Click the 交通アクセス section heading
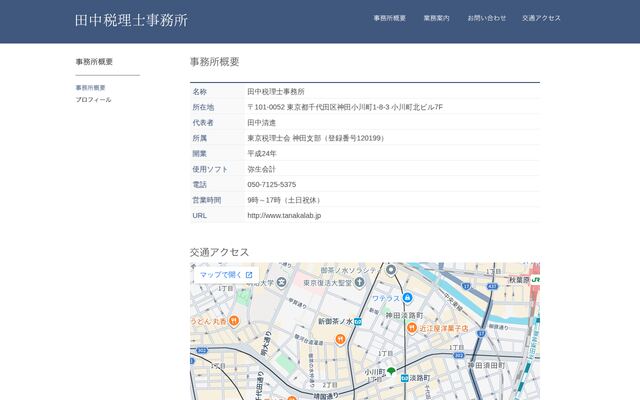Viewport: 640px width, 400px height. tap(219, 252)
